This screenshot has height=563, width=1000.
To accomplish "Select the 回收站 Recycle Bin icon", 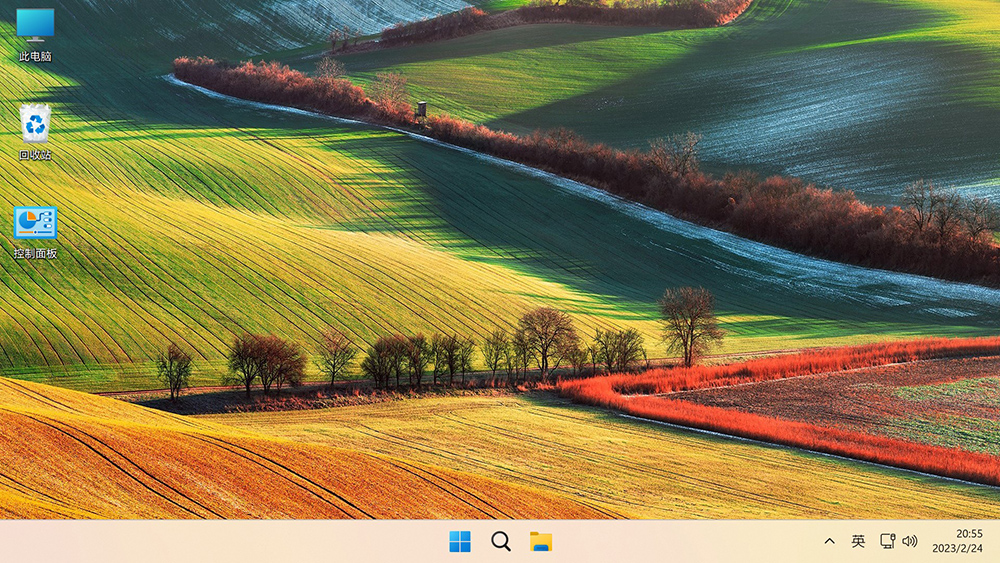I will pos(35,124).
